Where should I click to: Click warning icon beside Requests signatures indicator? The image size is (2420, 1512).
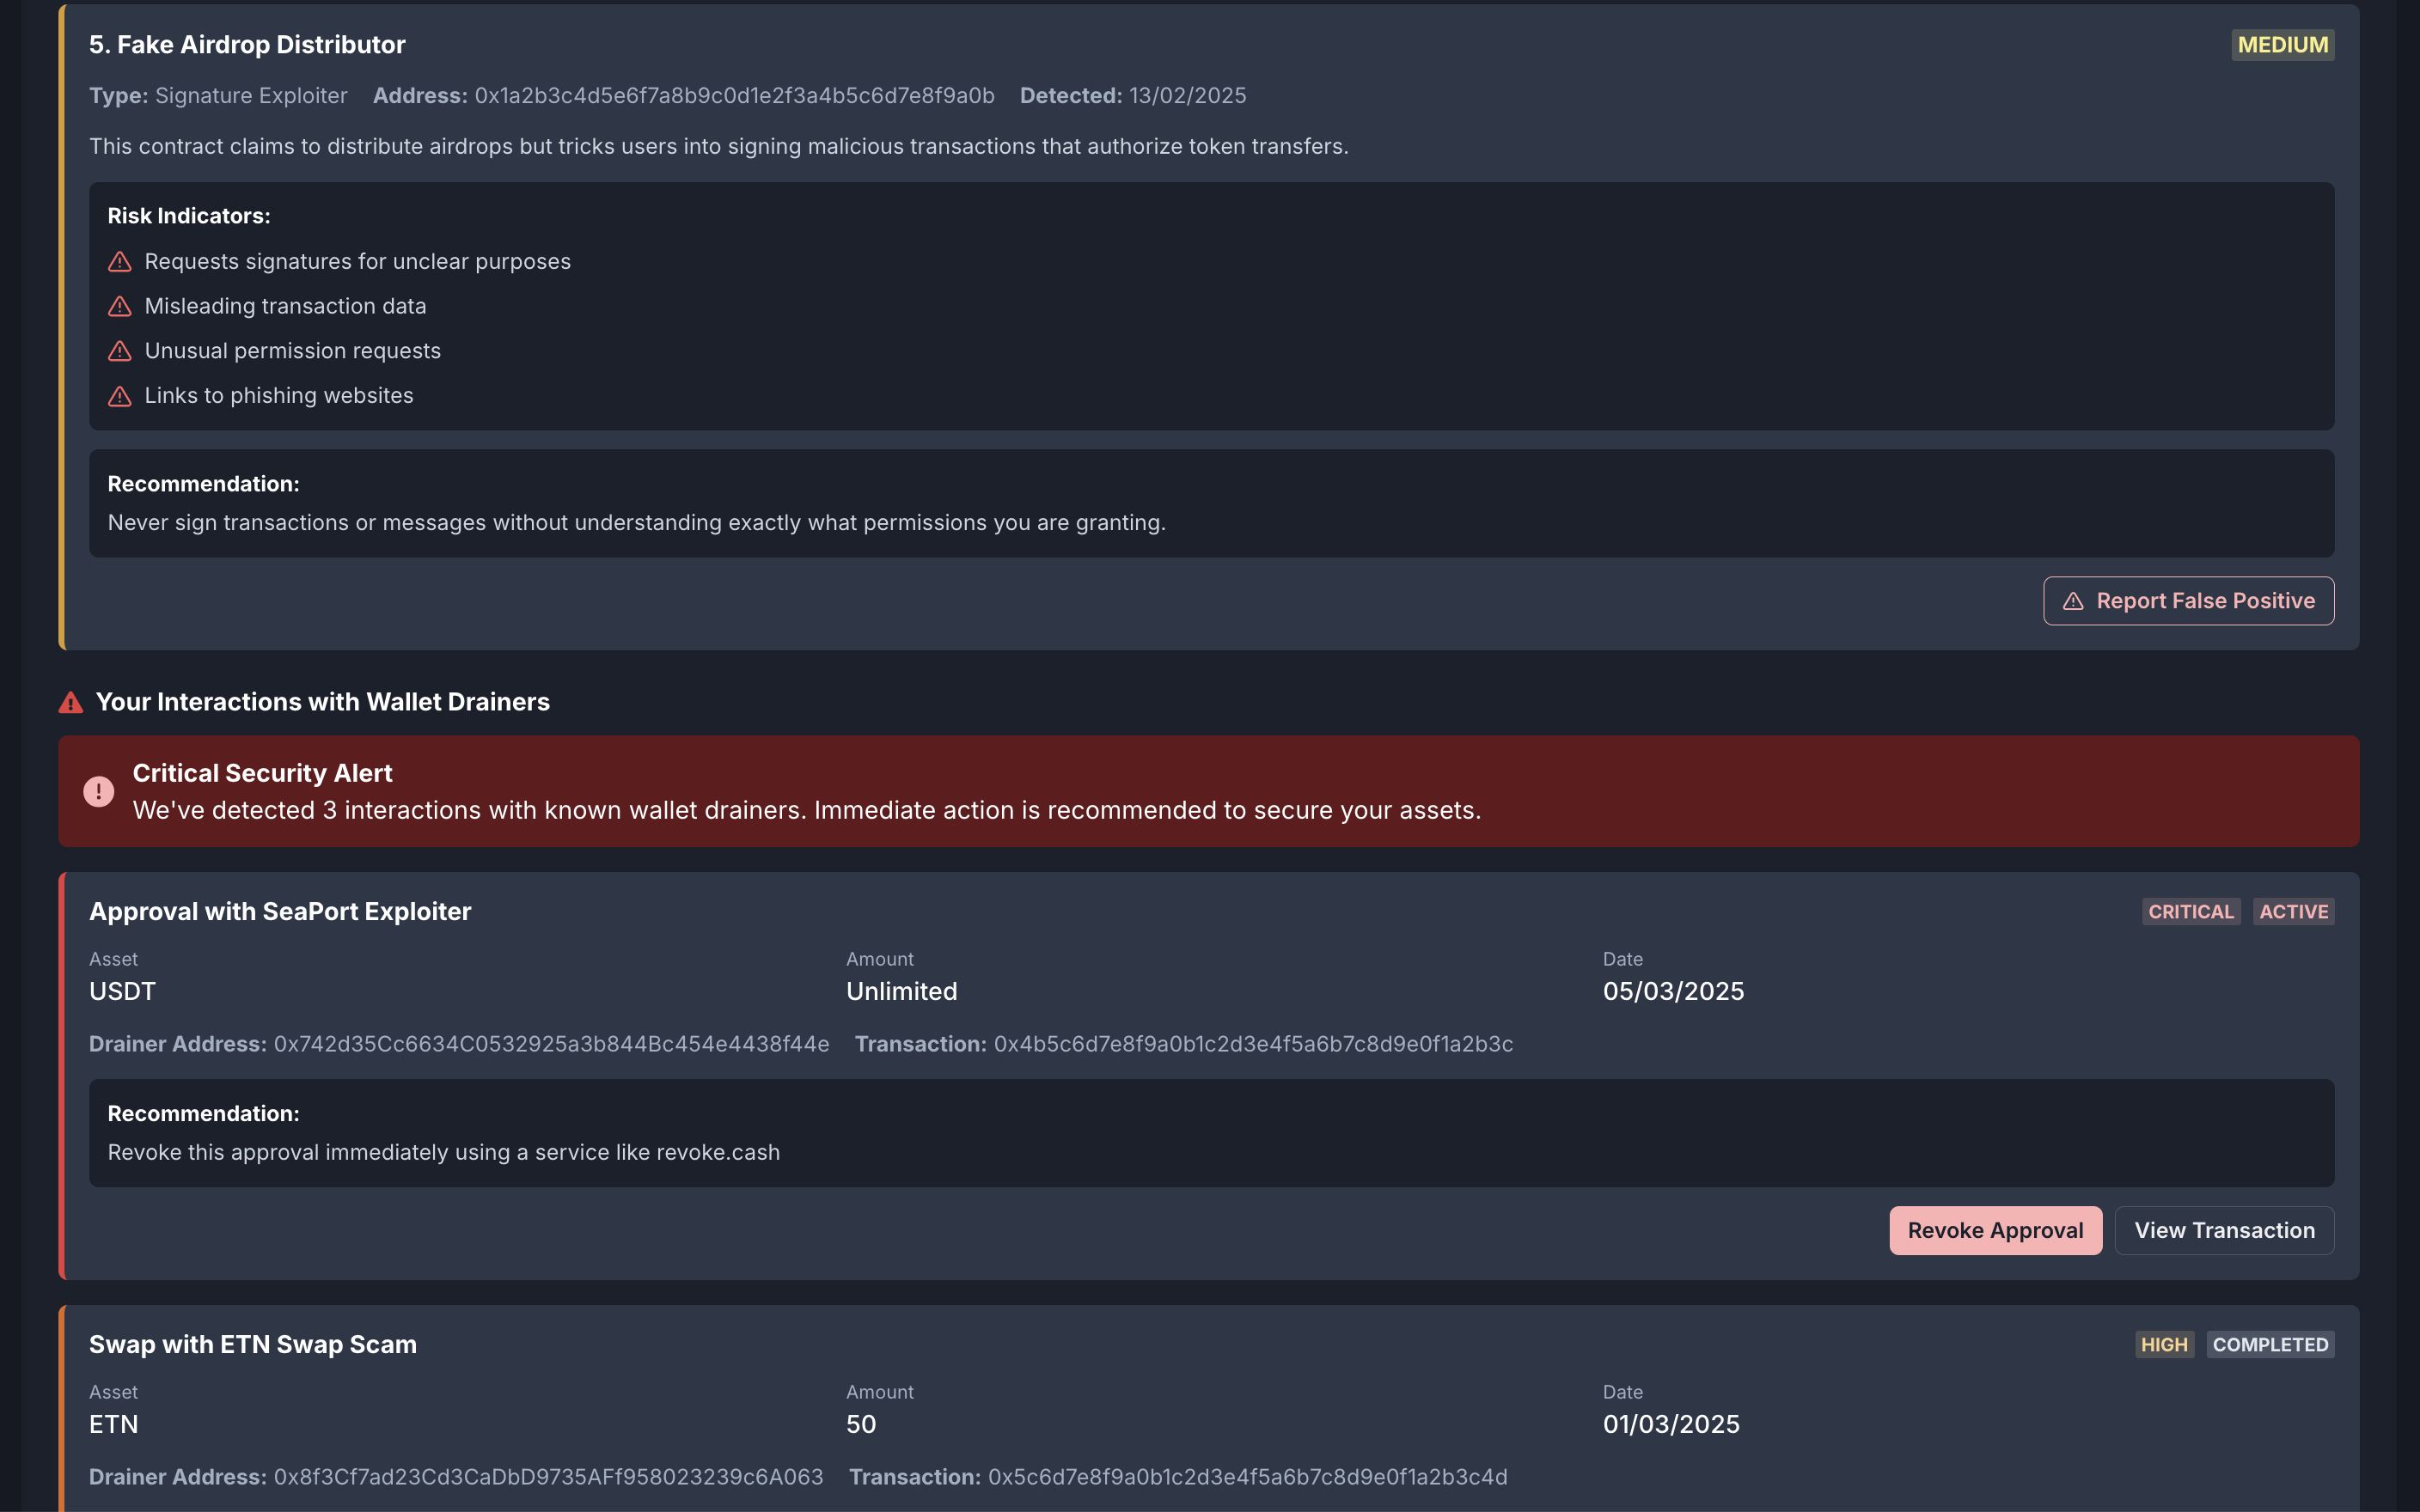[120, 262]
